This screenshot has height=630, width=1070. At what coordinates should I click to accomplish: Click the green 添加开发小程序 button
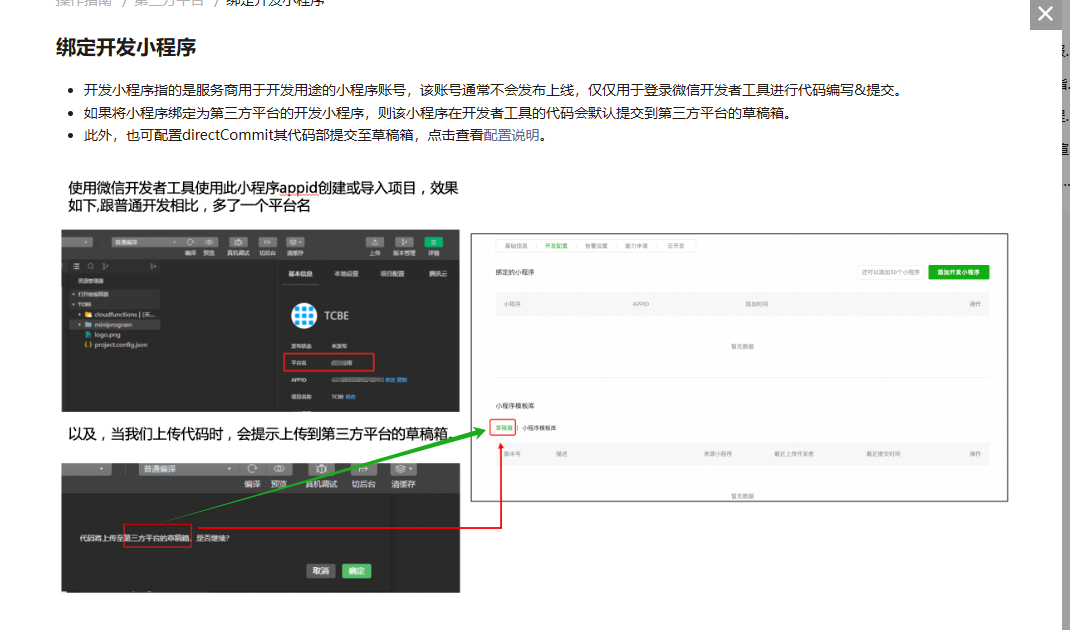(959, 272)
